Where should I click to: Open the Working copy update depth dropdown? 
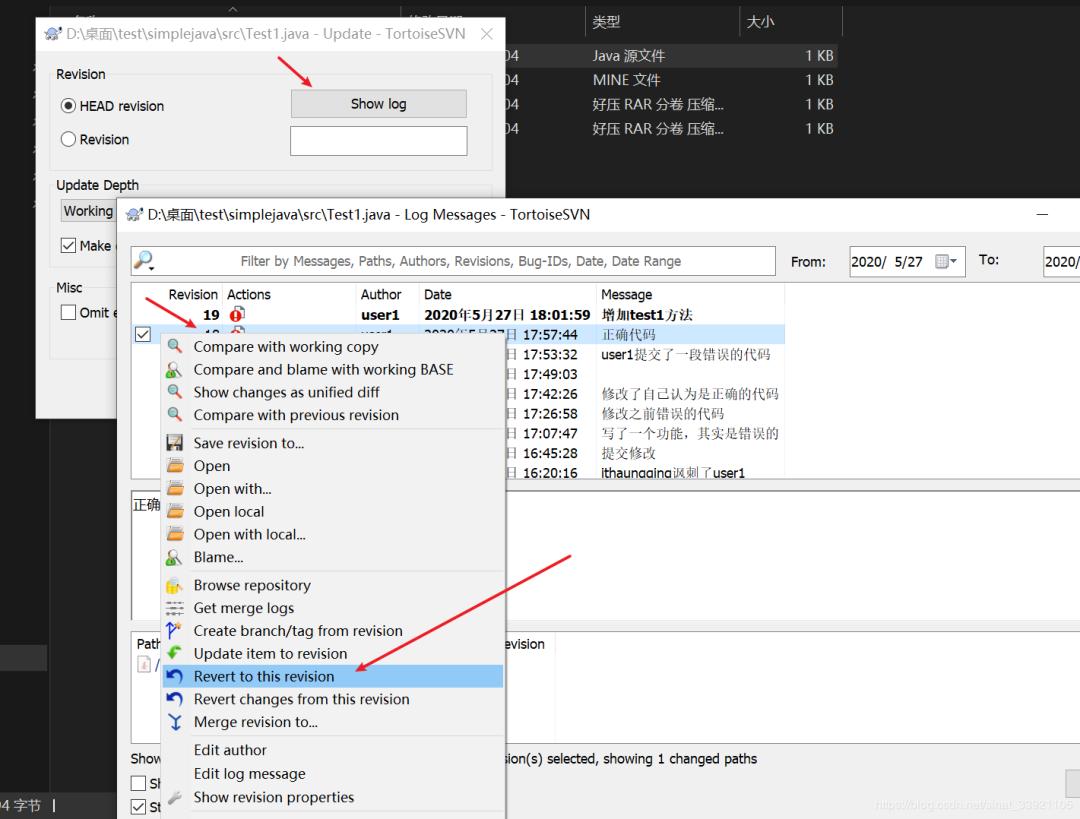(88, 211)
